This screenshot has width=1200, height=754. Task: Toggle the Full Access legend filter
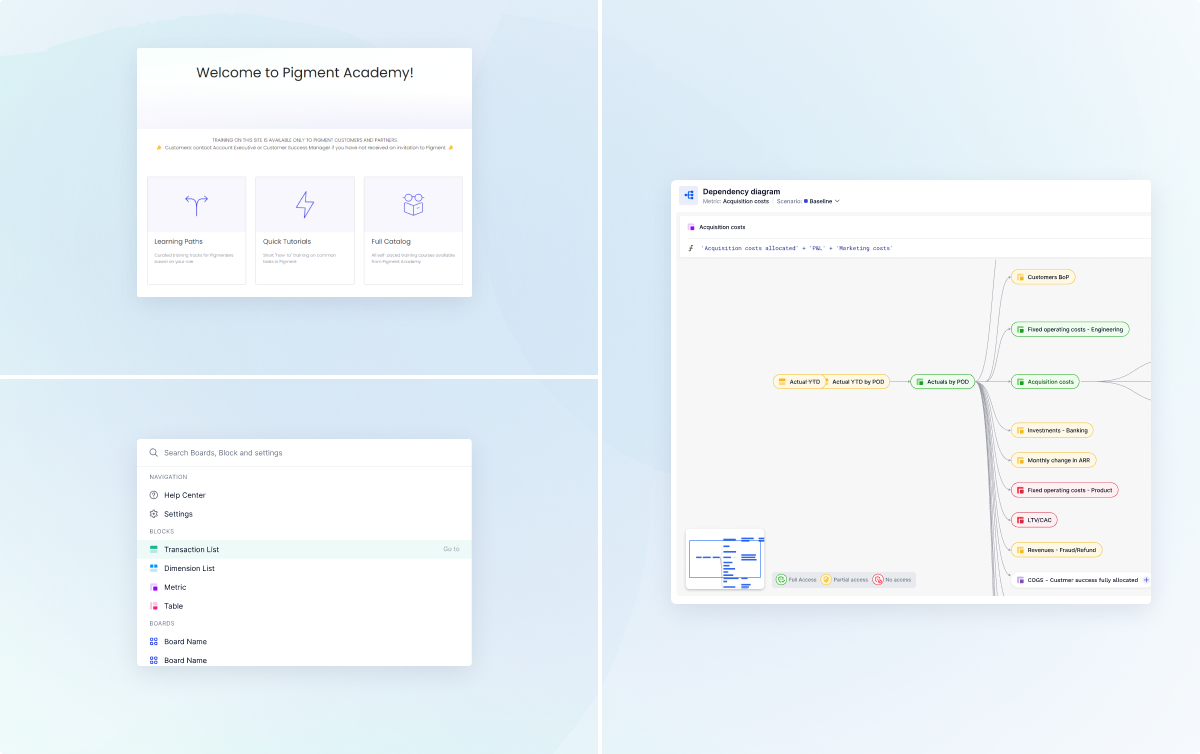(796, 580)
